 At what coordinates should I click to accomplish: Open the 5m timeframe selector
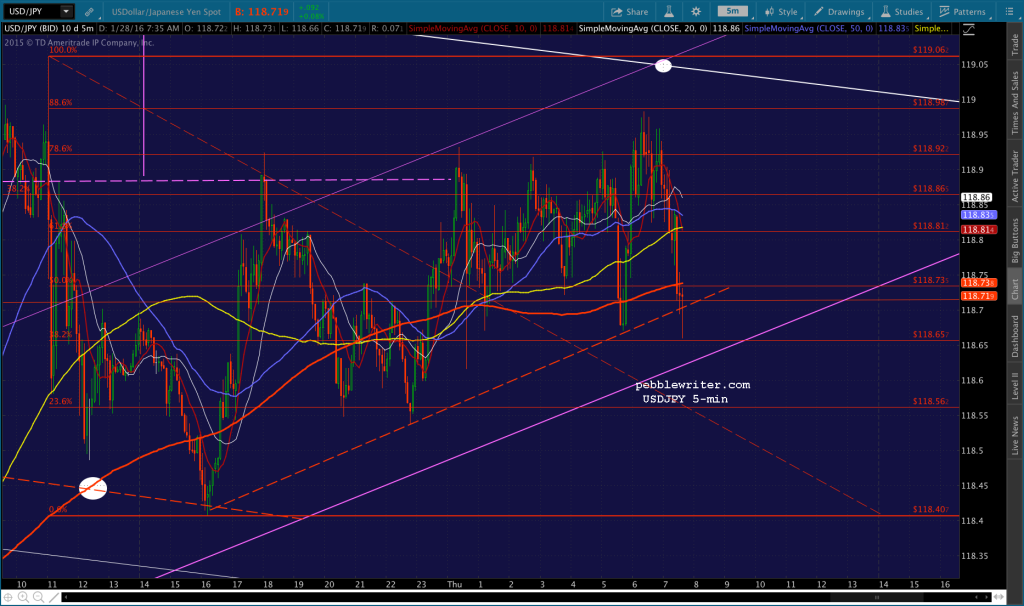coord(733,11)
